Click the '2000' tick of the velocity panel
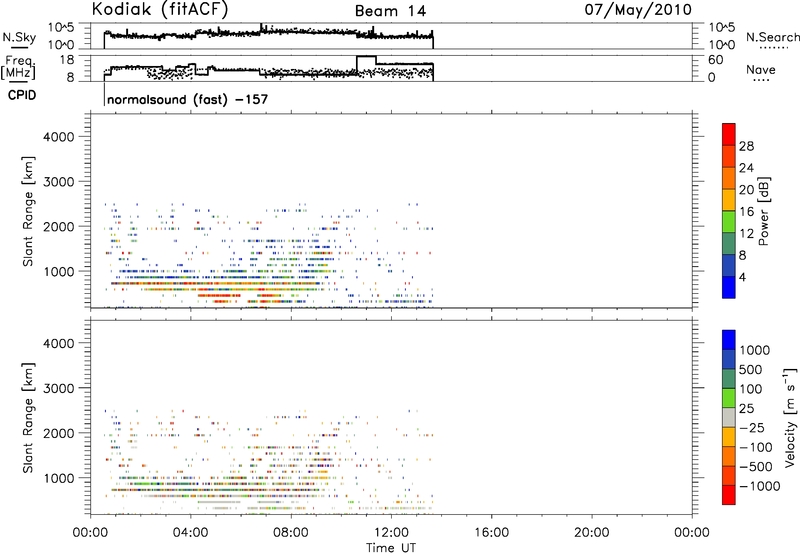The height and width of the screenshot is (554, 800). (58, 433)
